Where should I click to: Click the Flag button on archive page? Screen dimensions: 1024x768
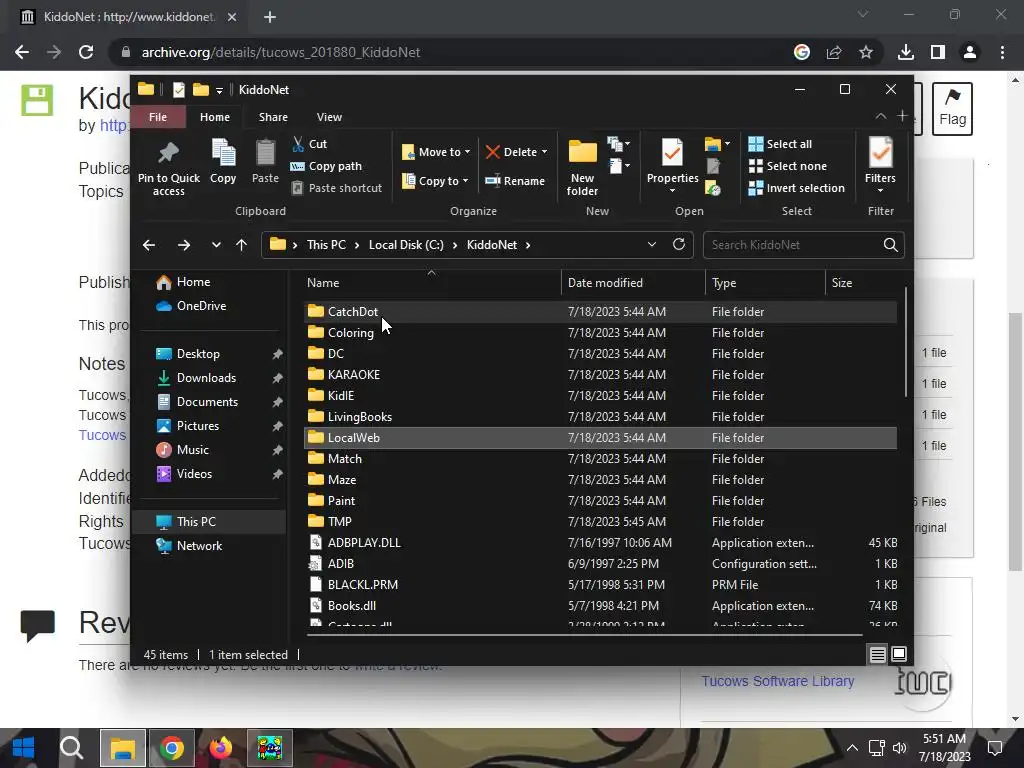[952, 108]
